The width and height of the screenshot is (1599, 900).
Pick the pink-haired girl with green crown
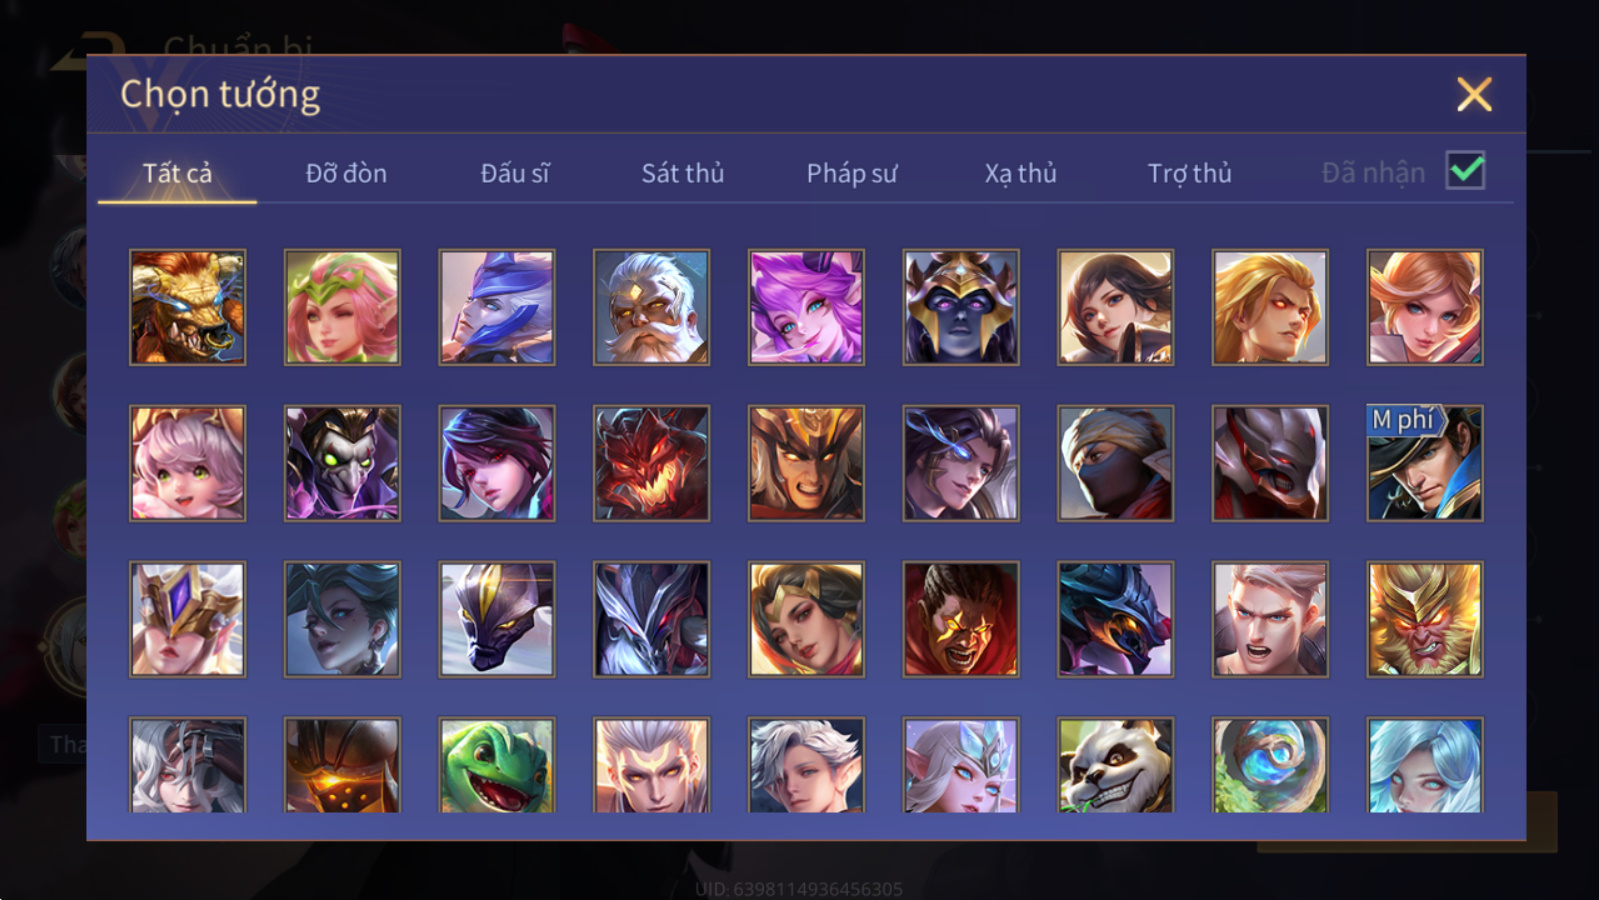point(342,307)
